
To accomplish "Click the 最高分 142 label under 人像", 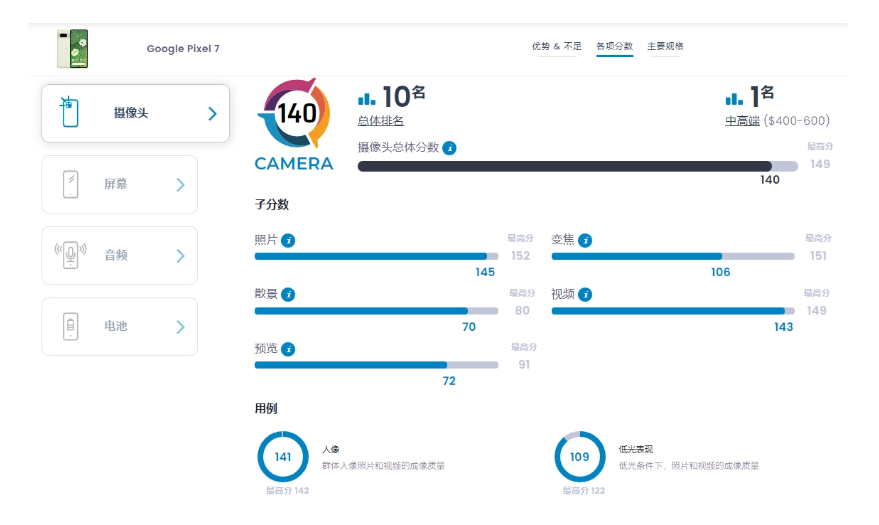I will (288, 491).
